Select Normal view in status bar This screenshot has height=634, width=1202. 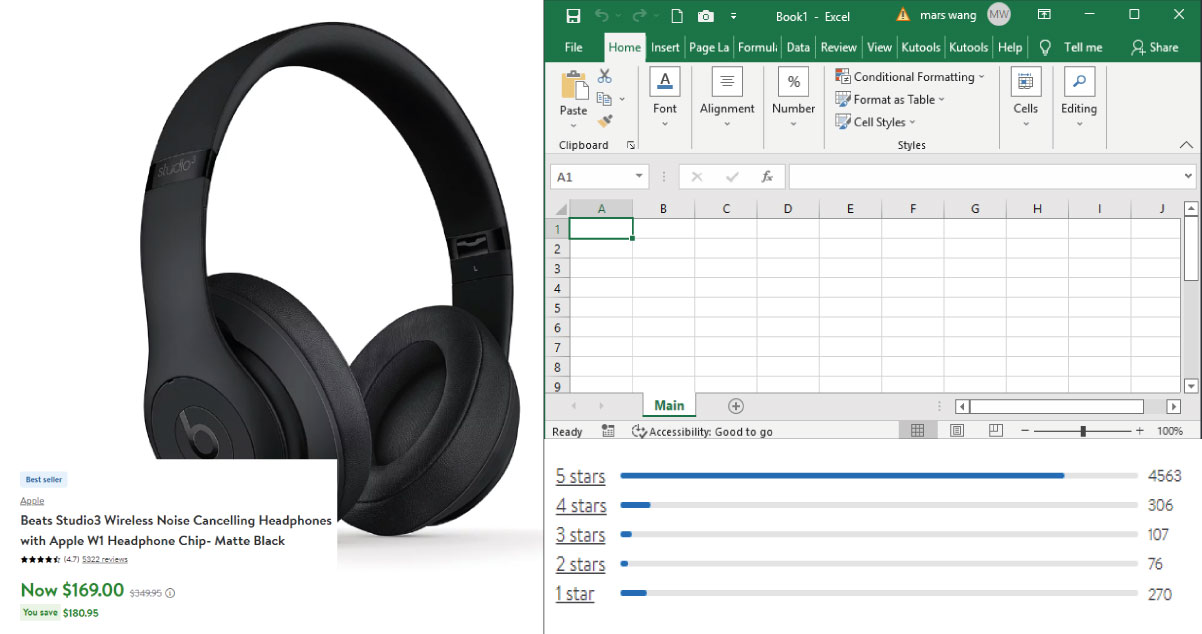918,431
